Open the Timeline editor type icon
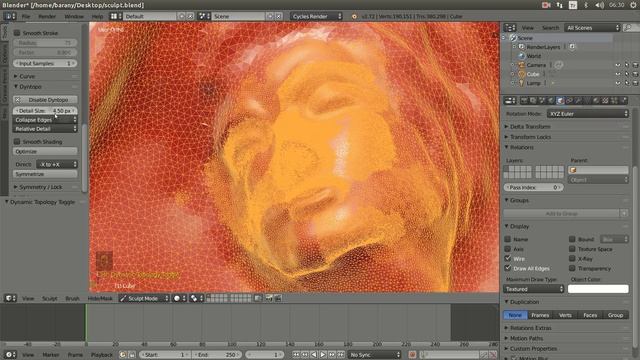640x360 pixels. click(10, 355)
